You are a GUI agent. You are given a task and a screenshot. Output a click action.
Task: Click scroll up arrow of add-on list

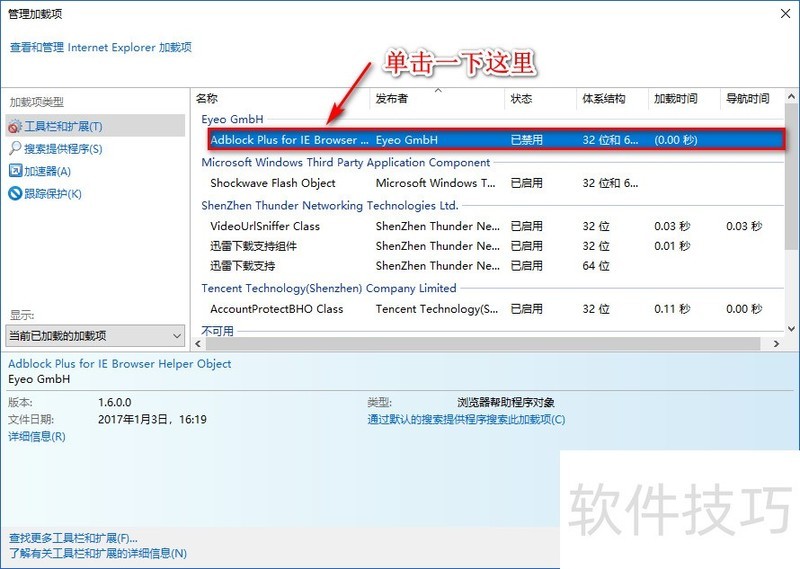[x=791, y=96]
